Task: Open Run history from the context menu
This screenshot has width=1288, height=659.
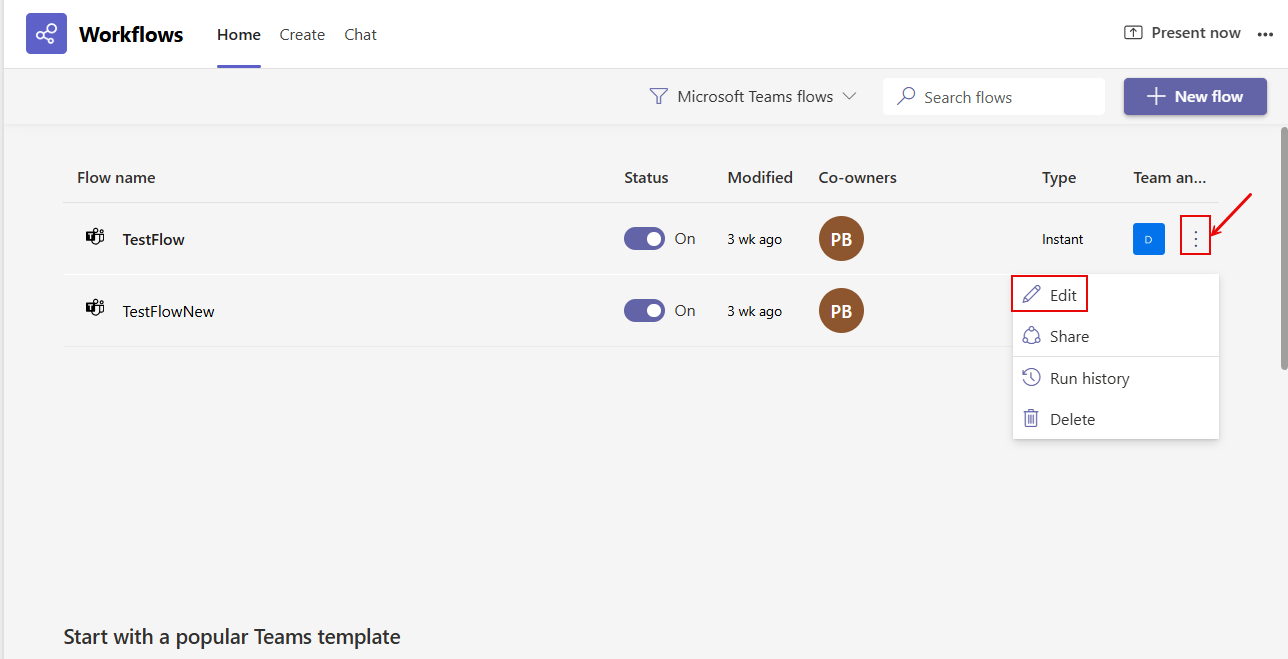Action: pyautogui.click(x=1088, y=378)
